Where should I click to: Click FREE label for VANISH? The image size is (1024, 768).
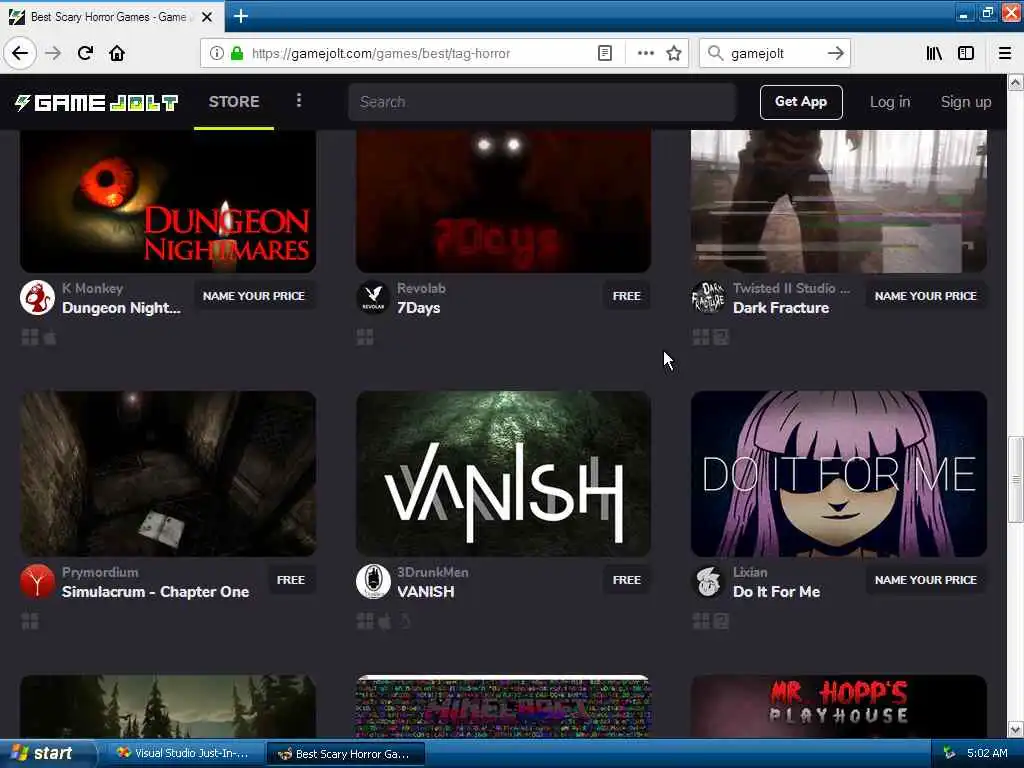626,580
